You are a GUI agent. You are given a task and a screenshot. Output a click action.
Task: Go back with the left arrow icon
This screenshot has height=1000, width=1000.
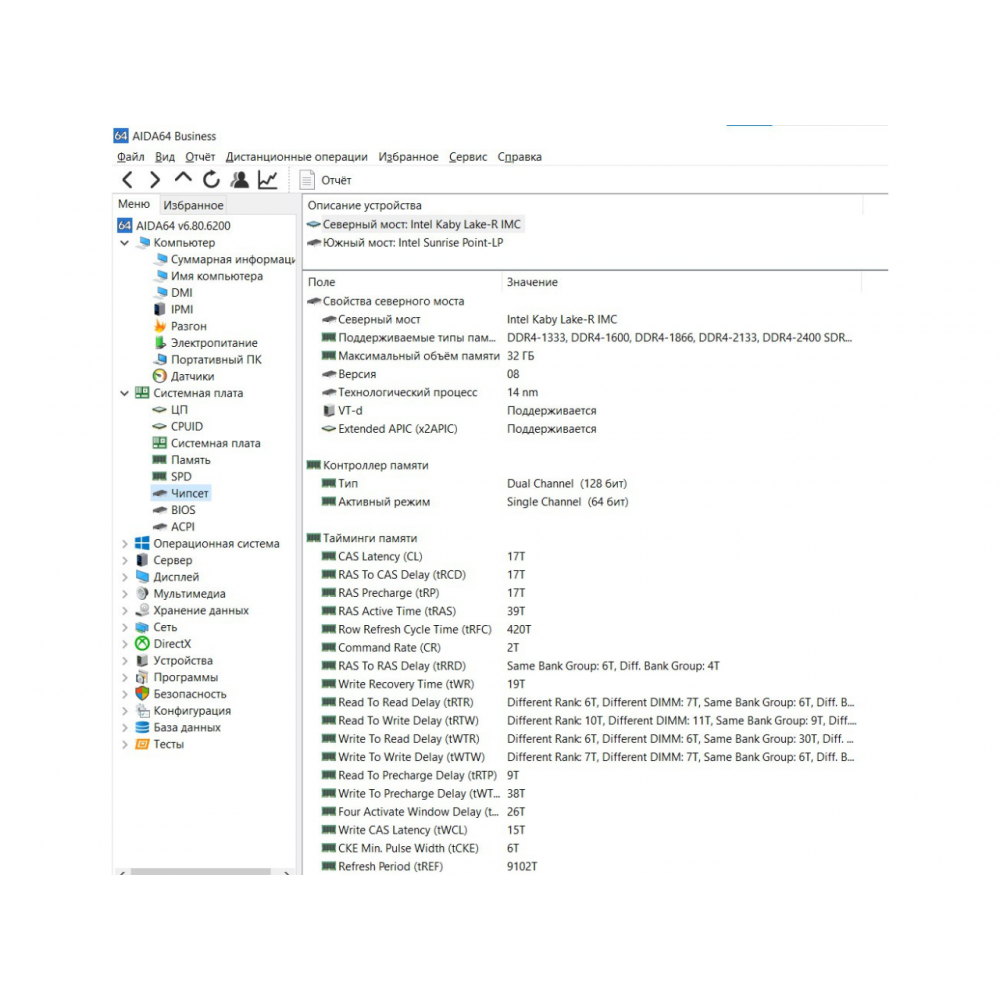pos(128,180)
